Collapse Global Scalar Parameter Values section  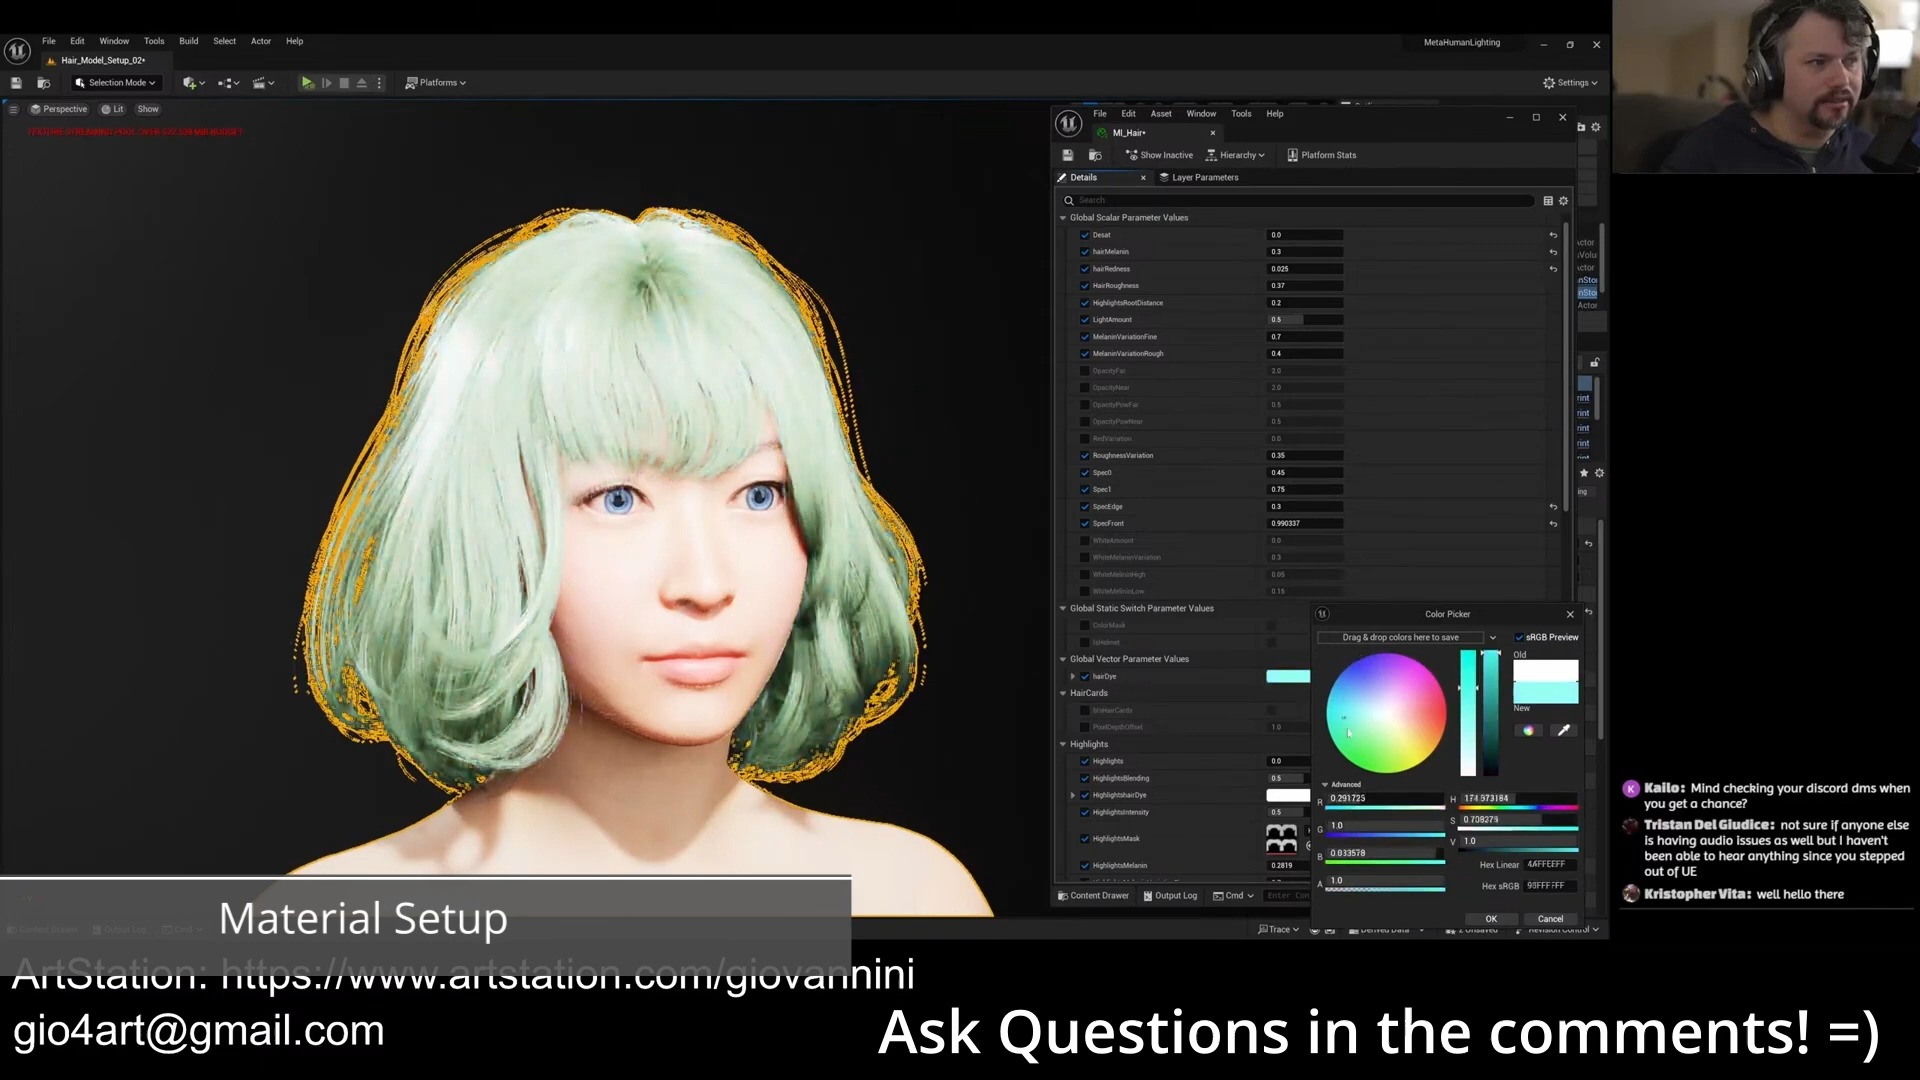tap(1063, 218)
